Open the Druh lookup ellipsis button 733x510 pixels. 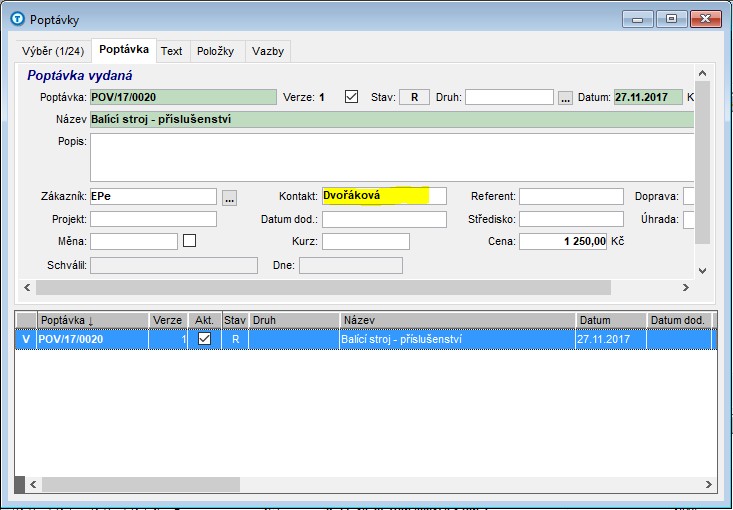tap(565, 98)
